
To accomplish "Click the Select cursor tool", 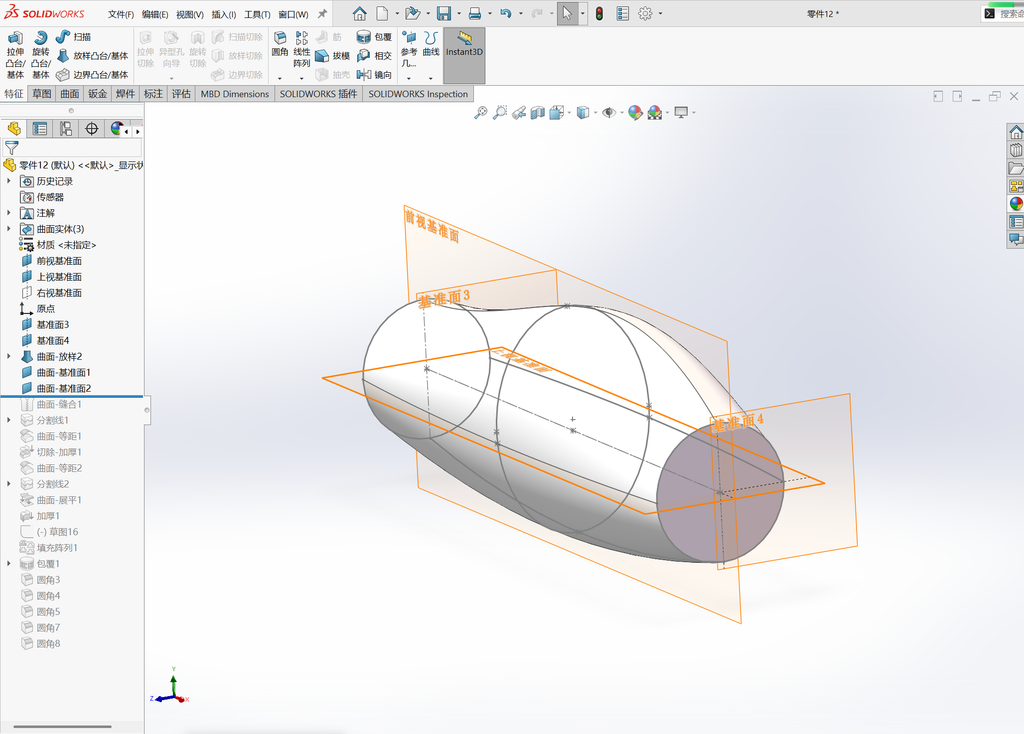I will (x=567, y=14).
